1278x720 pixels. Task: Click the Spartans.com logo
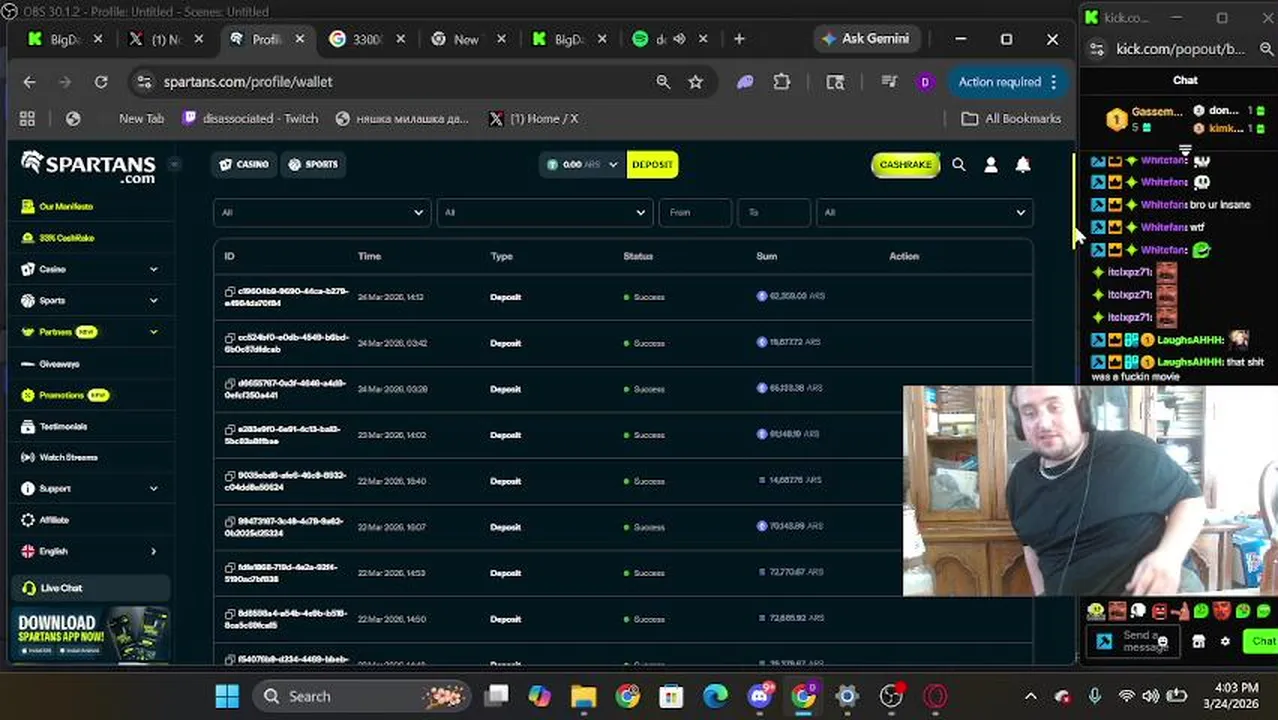[88, 166]
